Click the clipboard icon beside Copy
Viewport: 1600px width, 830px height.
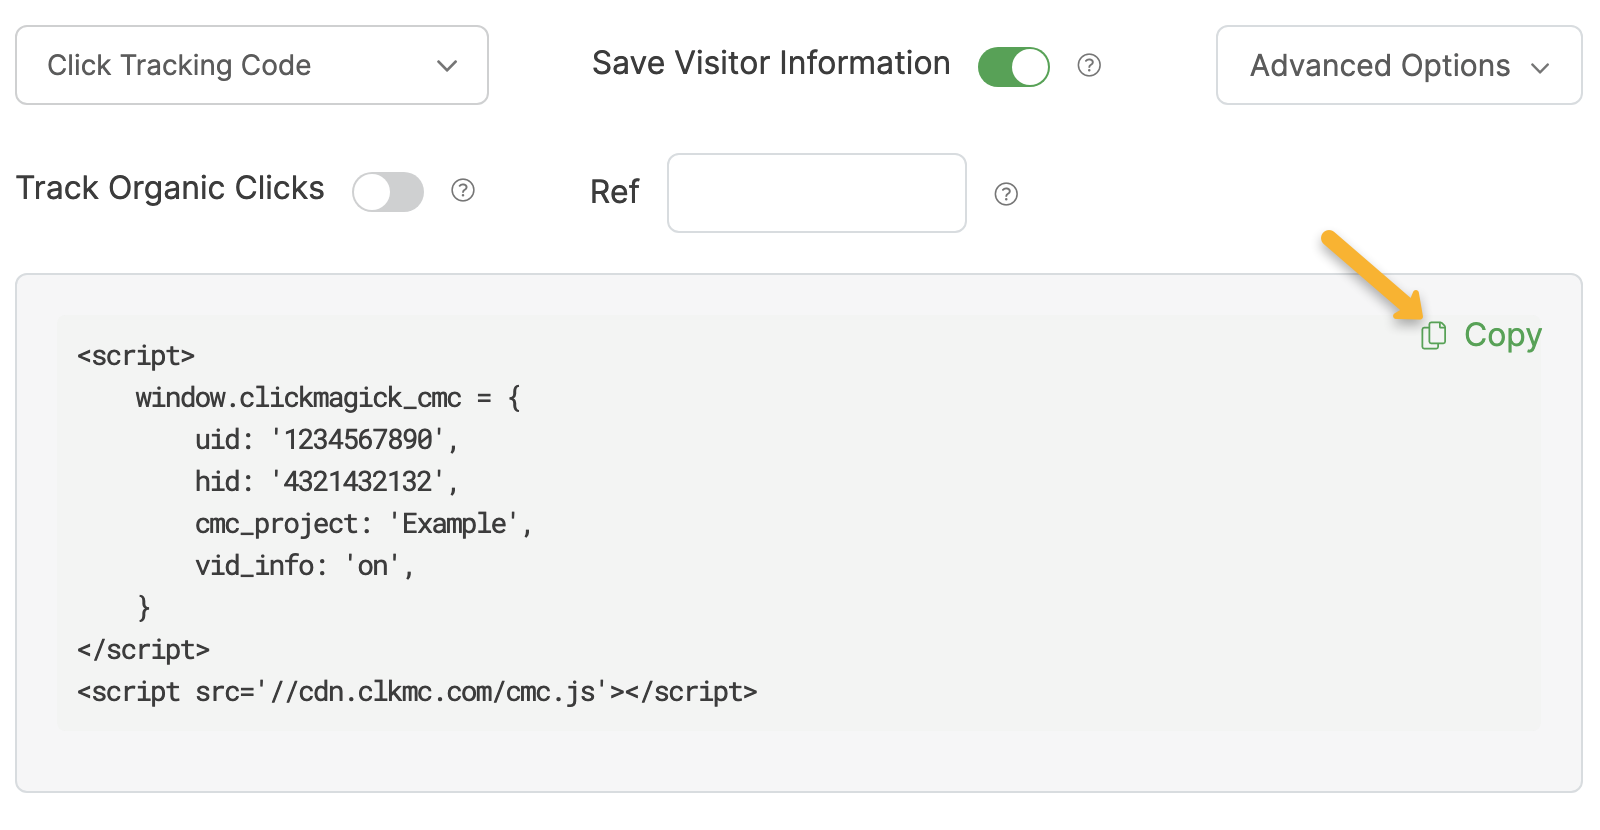click(x=1433, y=336)
